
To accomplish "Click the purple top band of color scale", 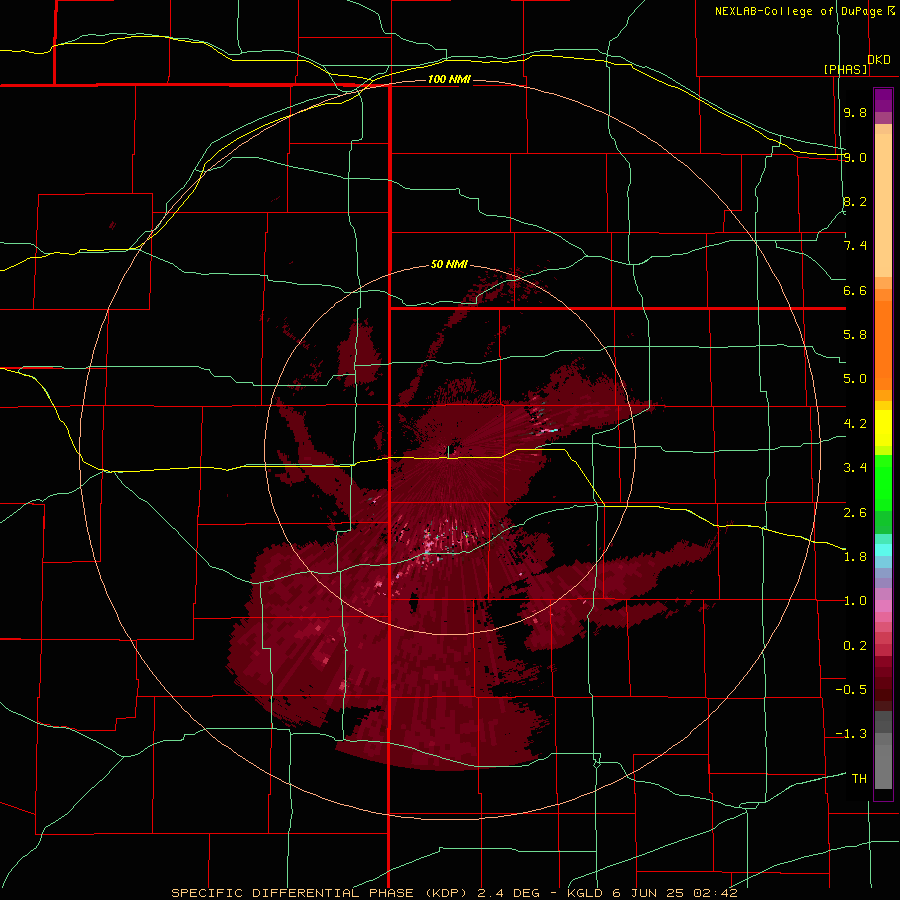I will pyautogui.click(x=883, y=100).
